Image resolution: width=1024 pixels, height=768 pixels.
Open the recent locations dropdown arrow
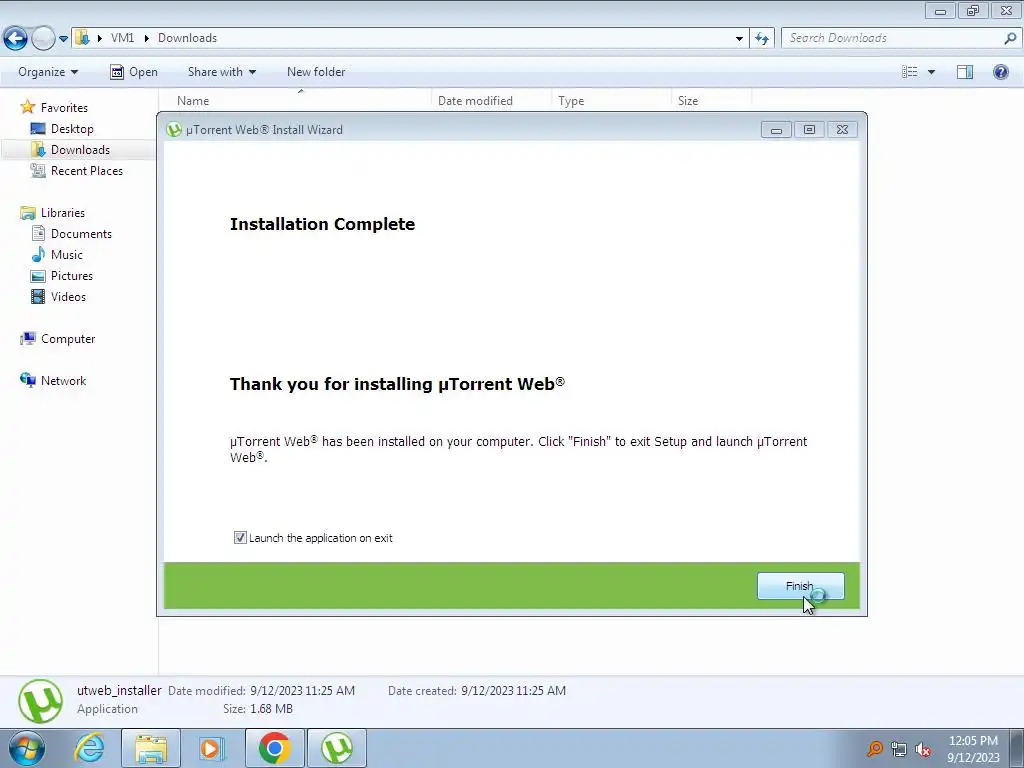(63, 39)
